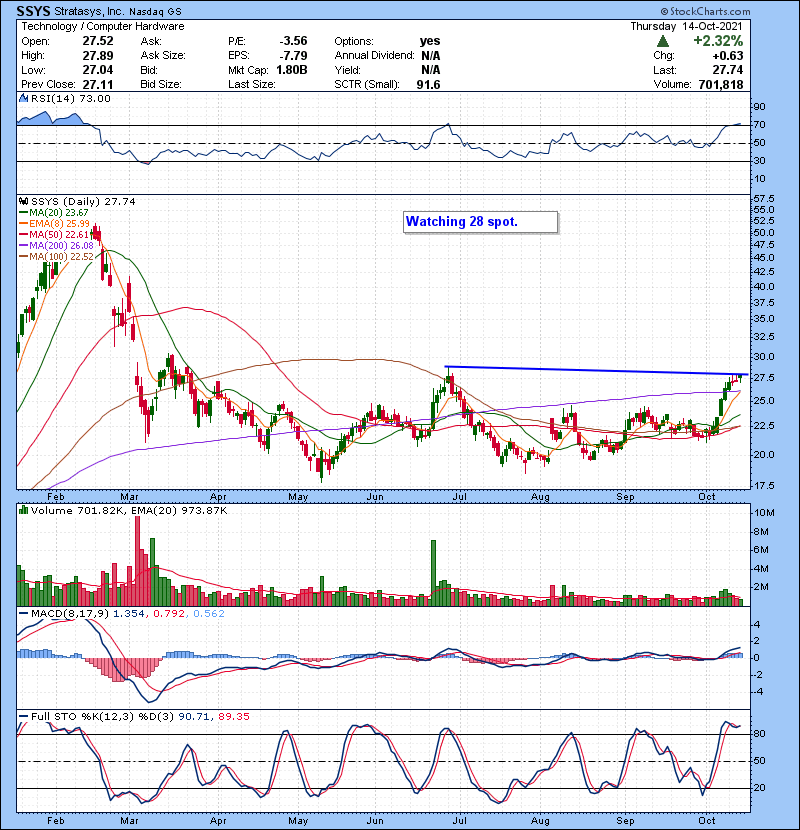Click the Open price 27.52
Viewport: 800px width, 830px height.
pos(97,41)
